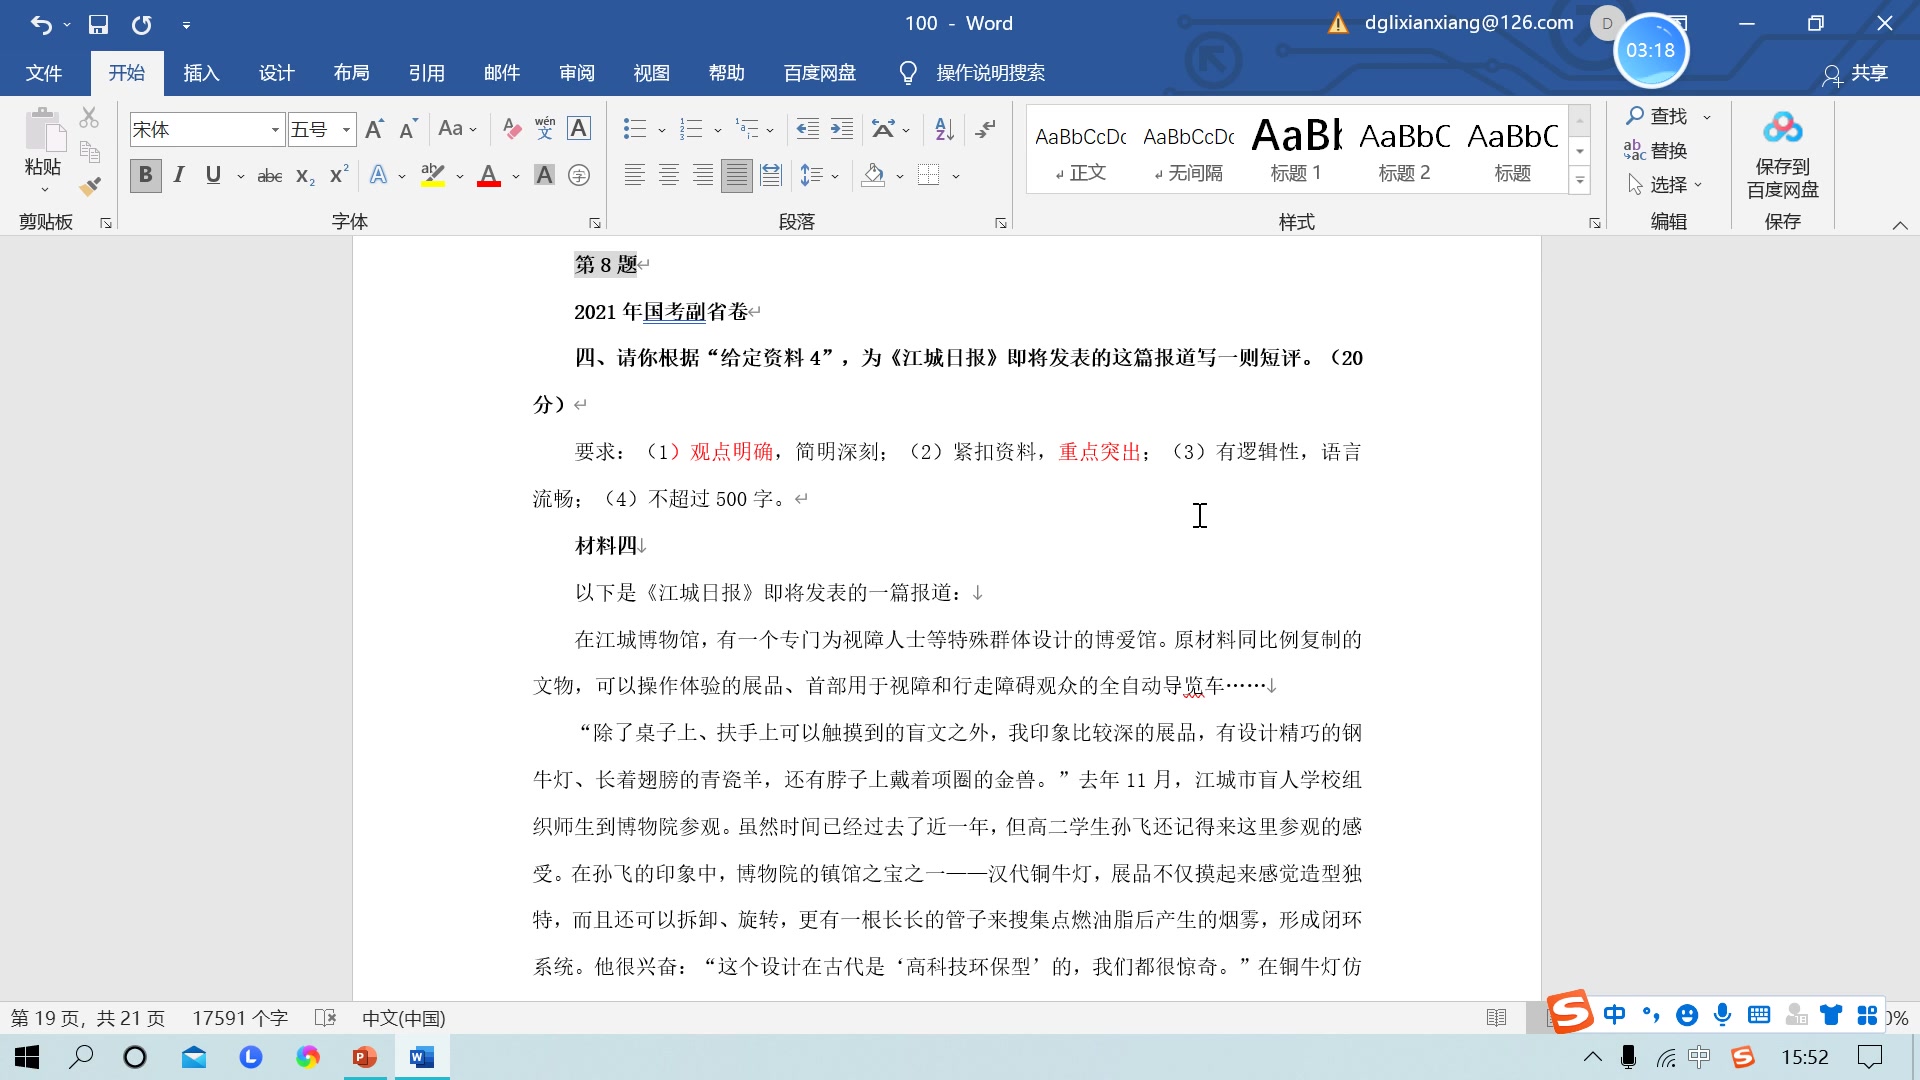Click the Paste clipboard icon
Viewport: 1920px width, 1080px height.
click(x=43, y=131)
